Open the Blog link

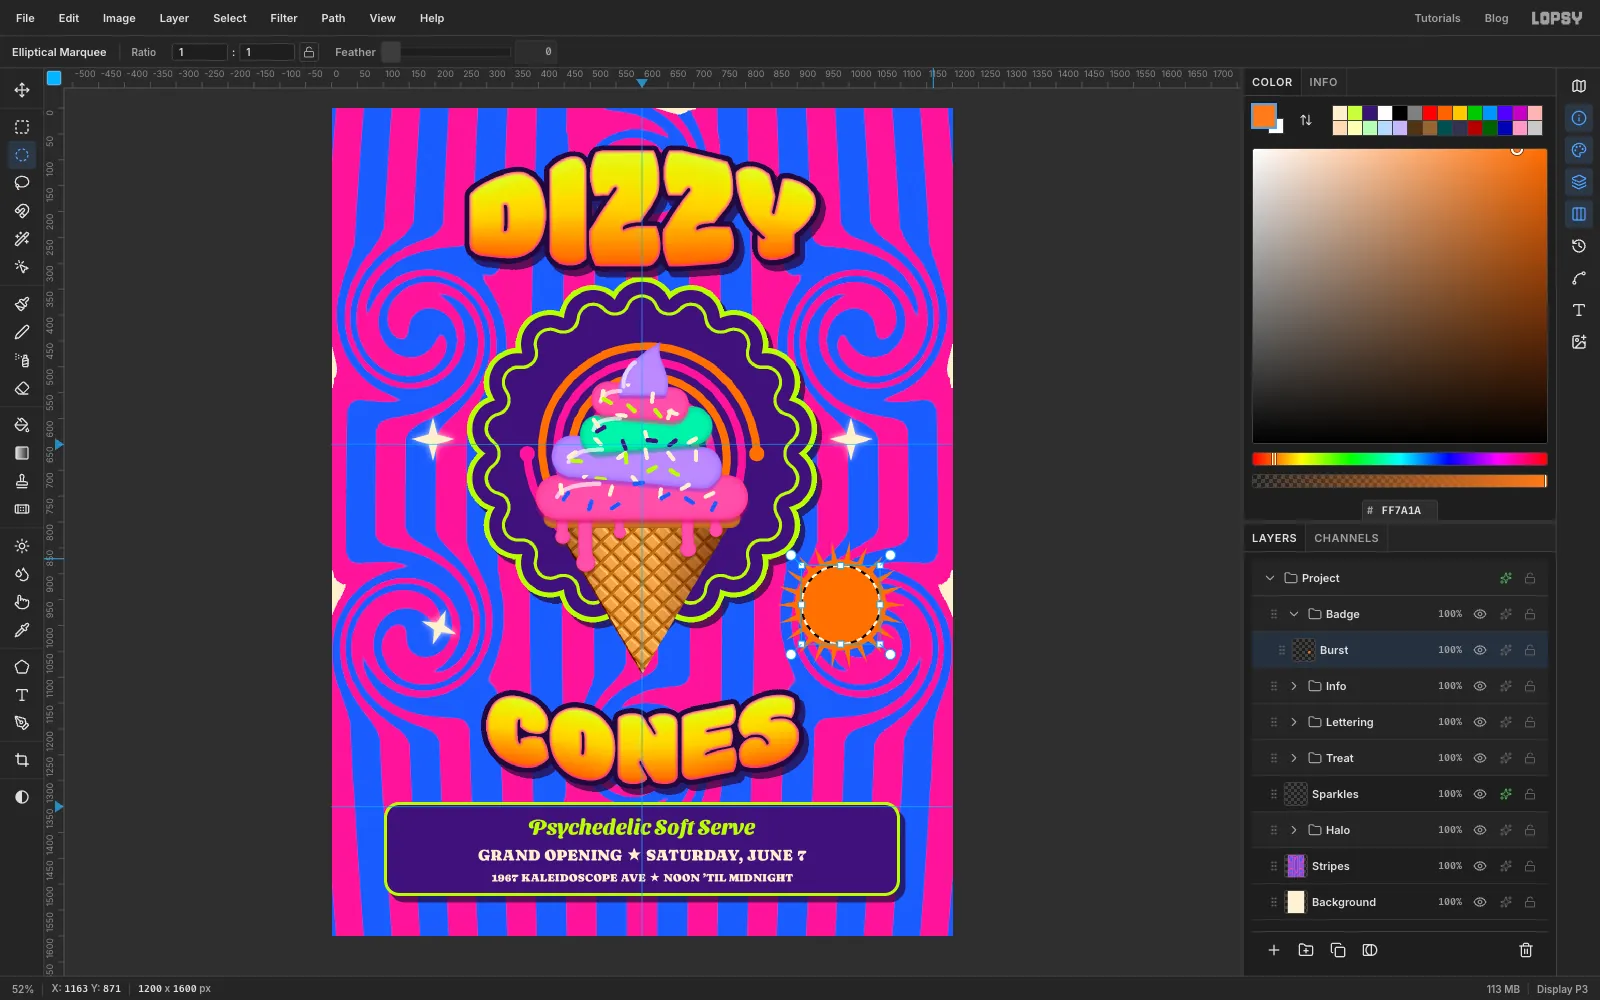click(1496, 18)
